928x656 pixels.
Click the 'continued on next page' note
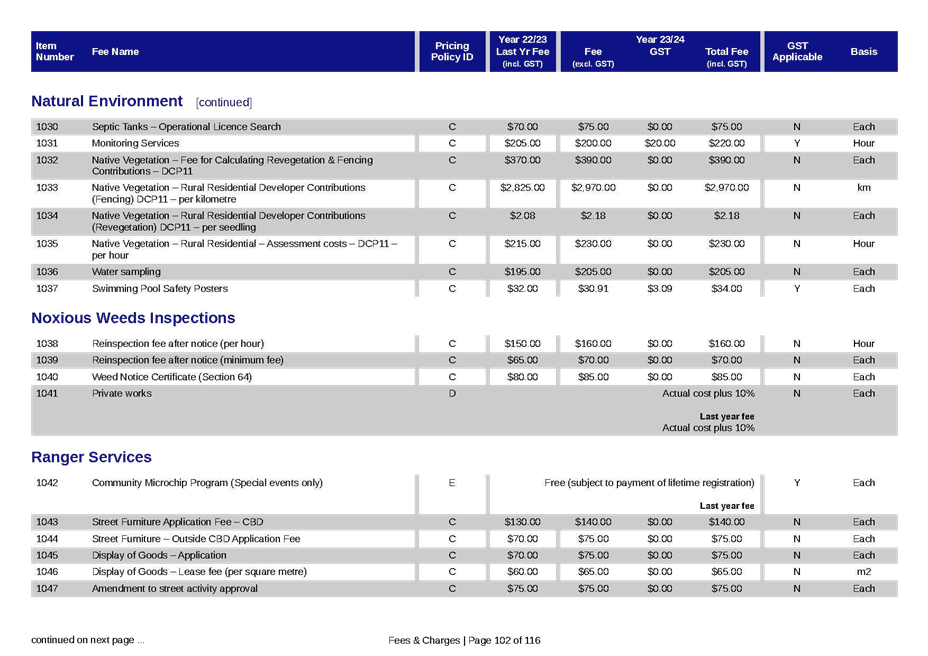tap(88, 640)
